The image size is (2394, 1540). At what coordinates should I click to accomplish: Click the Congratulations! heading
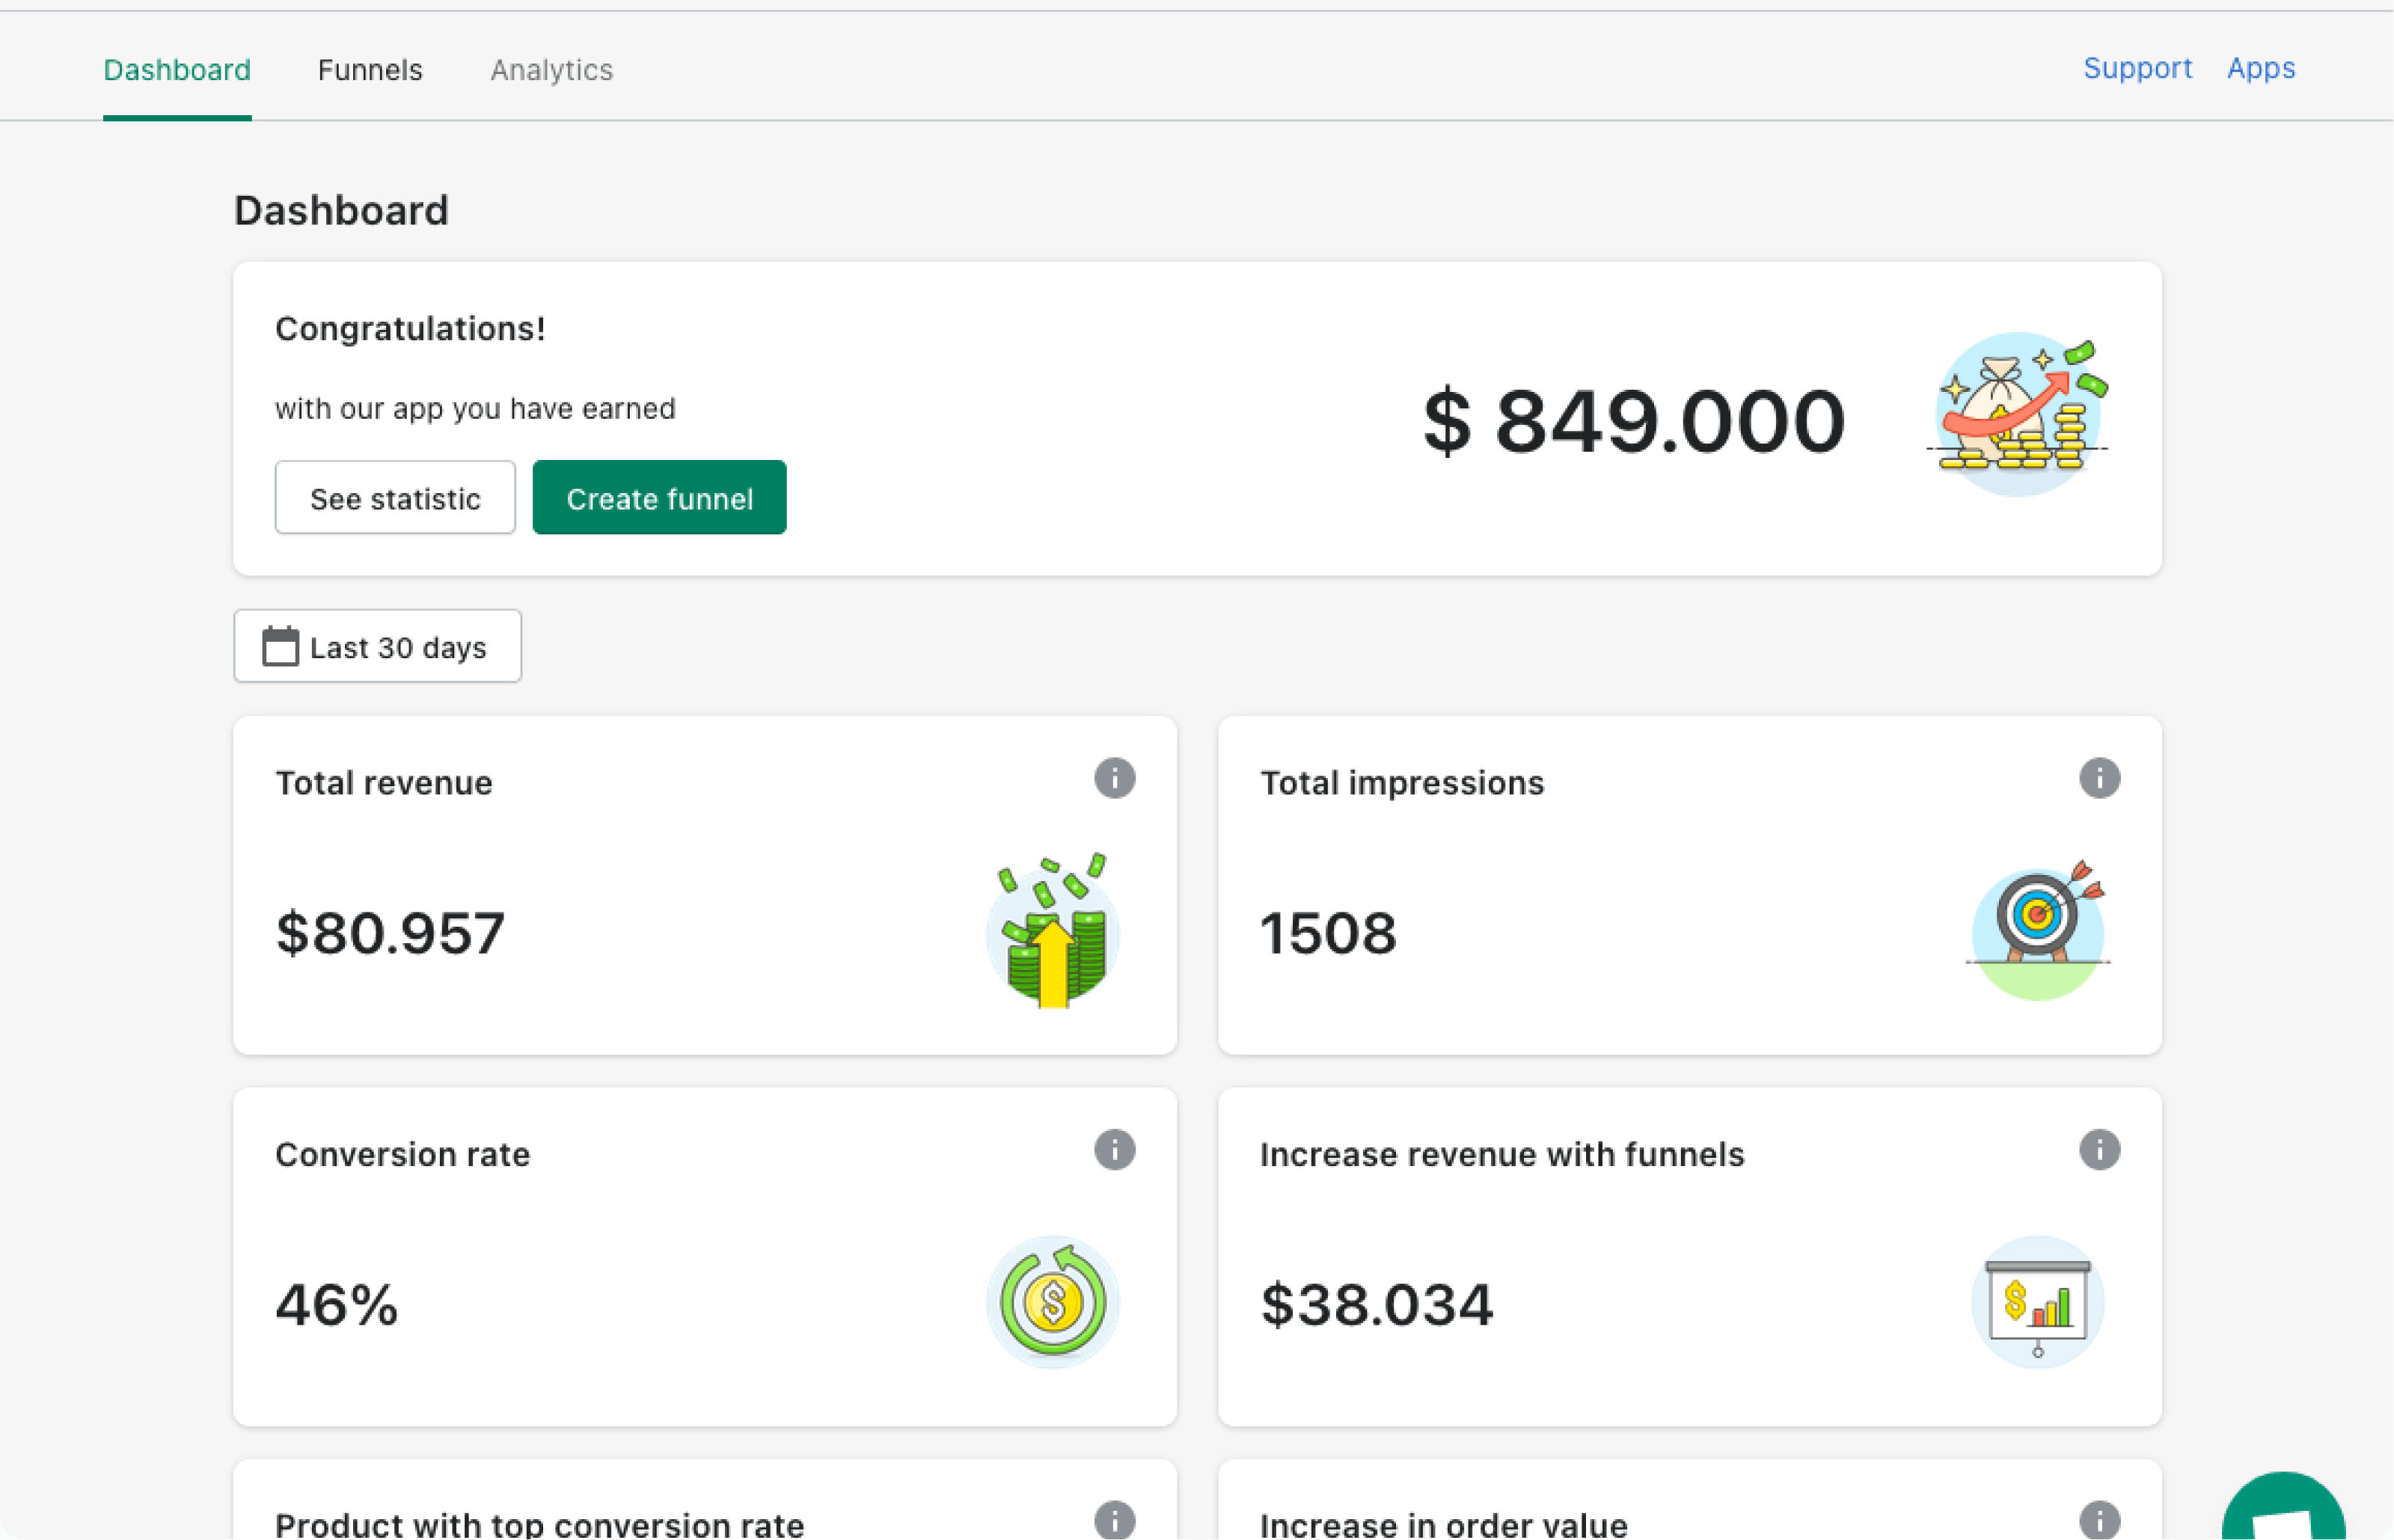(x=410, y=328)
